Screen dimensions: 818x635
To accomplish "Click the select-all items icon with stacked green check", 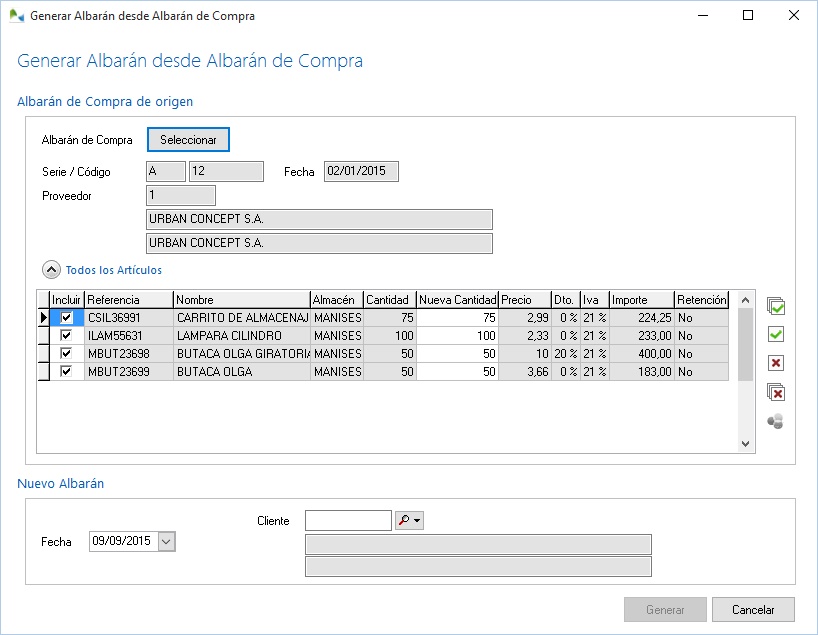I will click(775, 306).
